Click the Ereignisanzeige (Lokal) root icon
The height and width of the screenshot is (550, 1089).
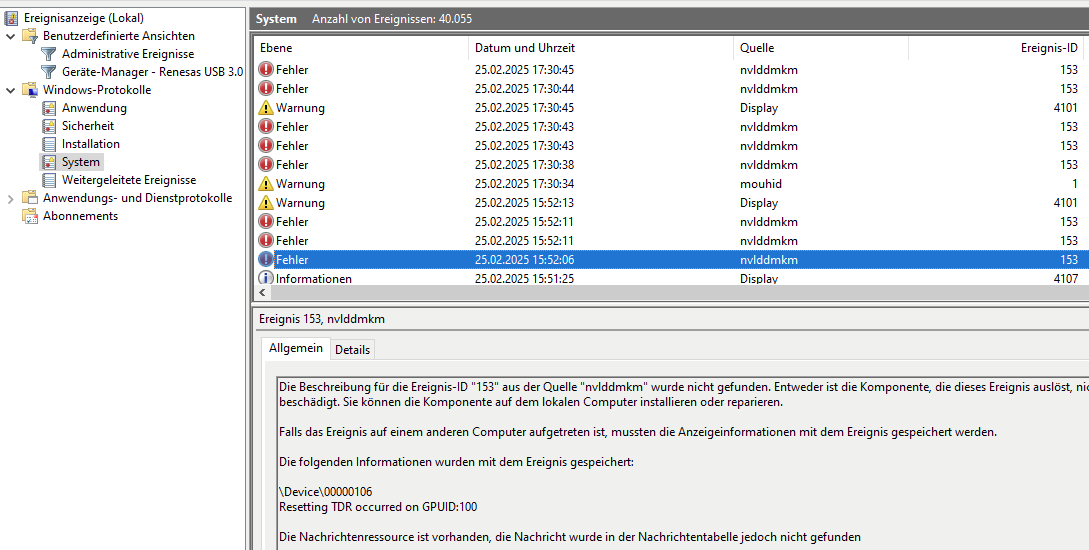click(11, 18)
